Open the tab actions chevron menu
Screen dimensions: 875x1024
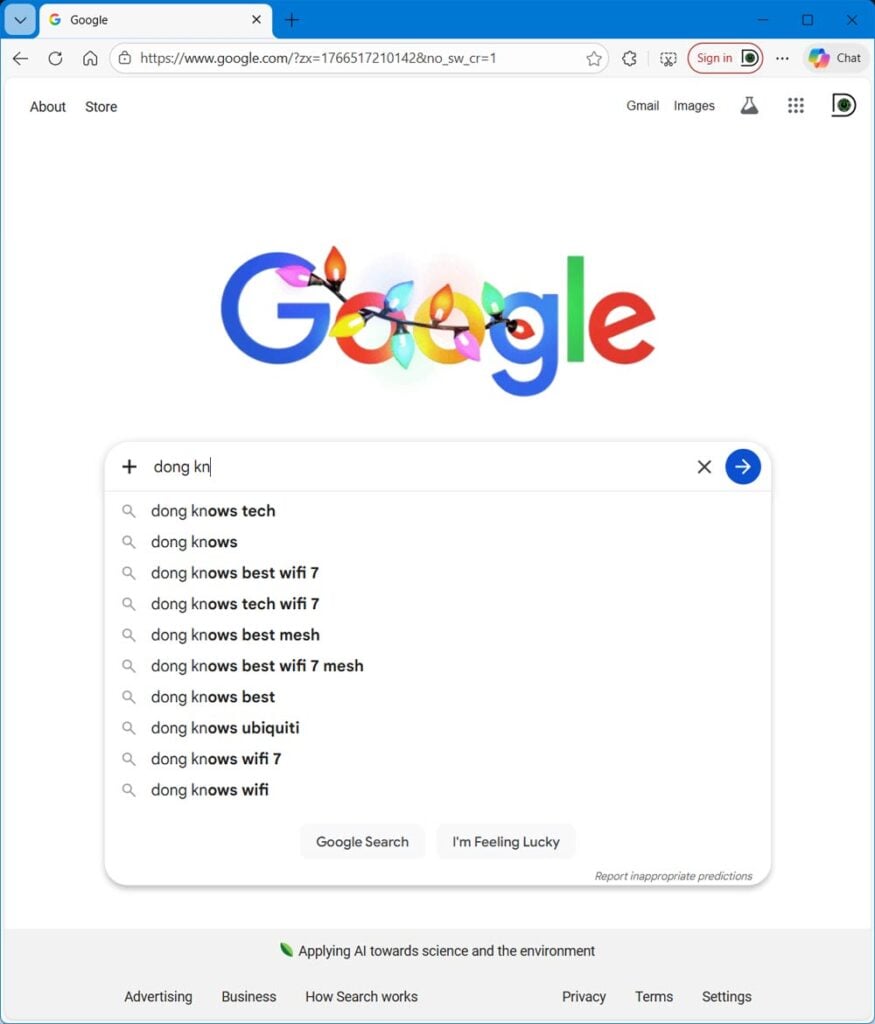19,19
